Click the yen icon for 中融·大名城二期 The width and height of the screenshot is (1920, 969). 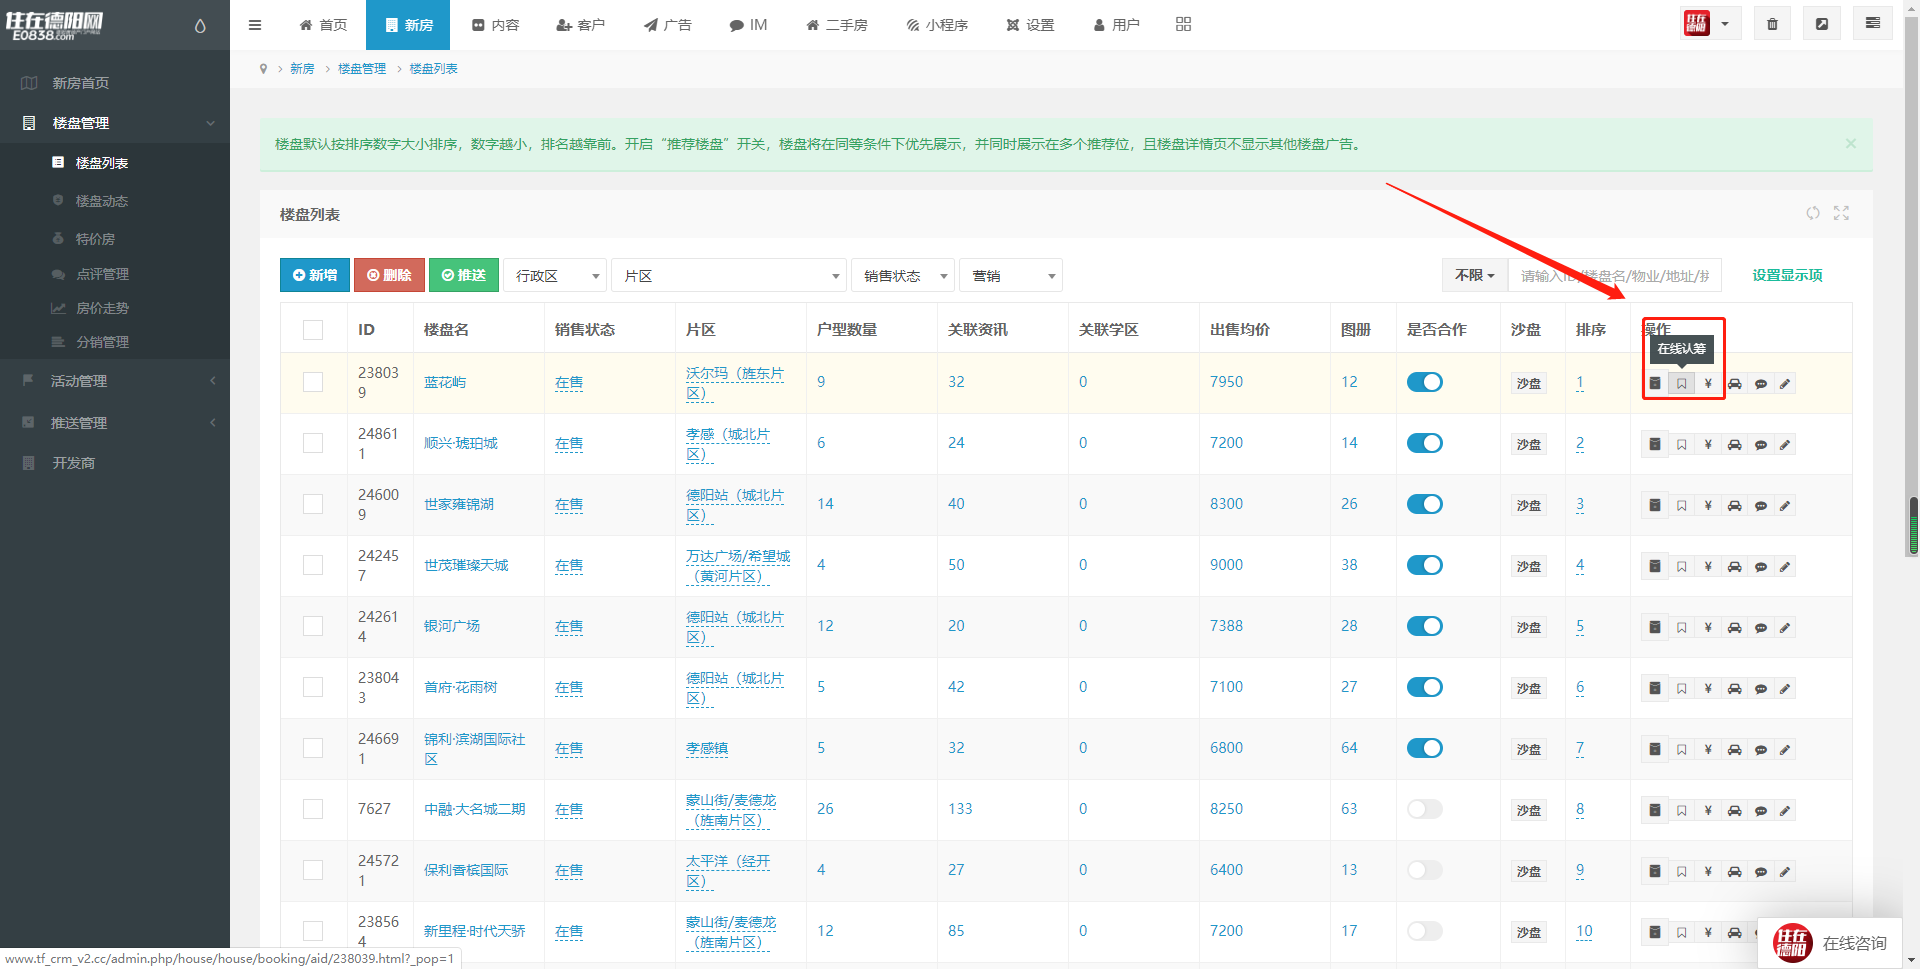coord(1708,811)
